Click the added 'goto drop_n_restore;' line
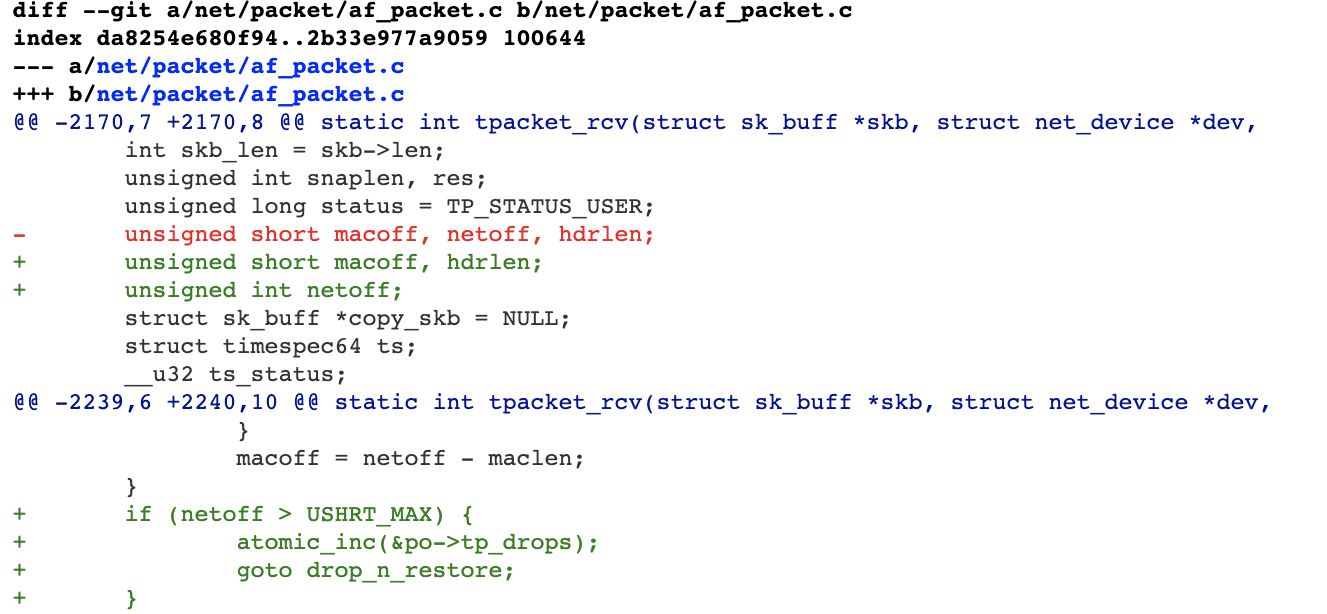Viewport: 1327px width, 614px height. [x=375, y=570]
